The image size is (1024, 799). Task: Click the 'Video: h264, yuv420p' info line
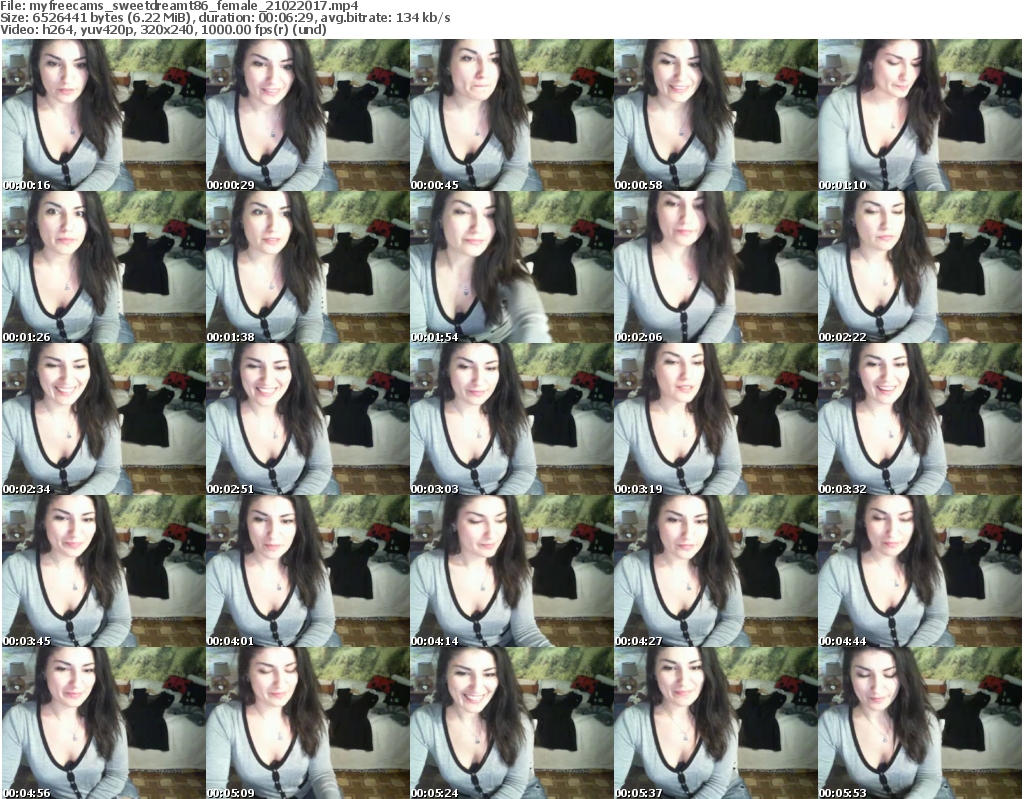pos(163,29)
